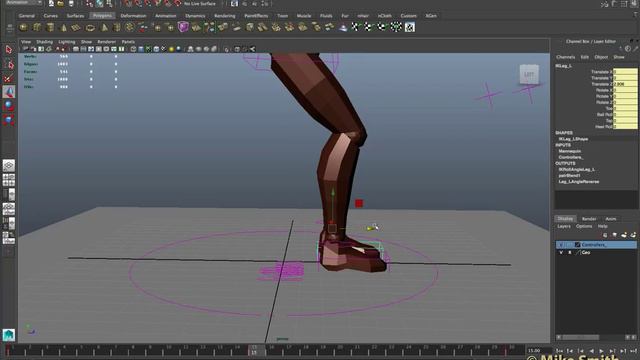Click the purple cube shelf icon

coord(183,27)
